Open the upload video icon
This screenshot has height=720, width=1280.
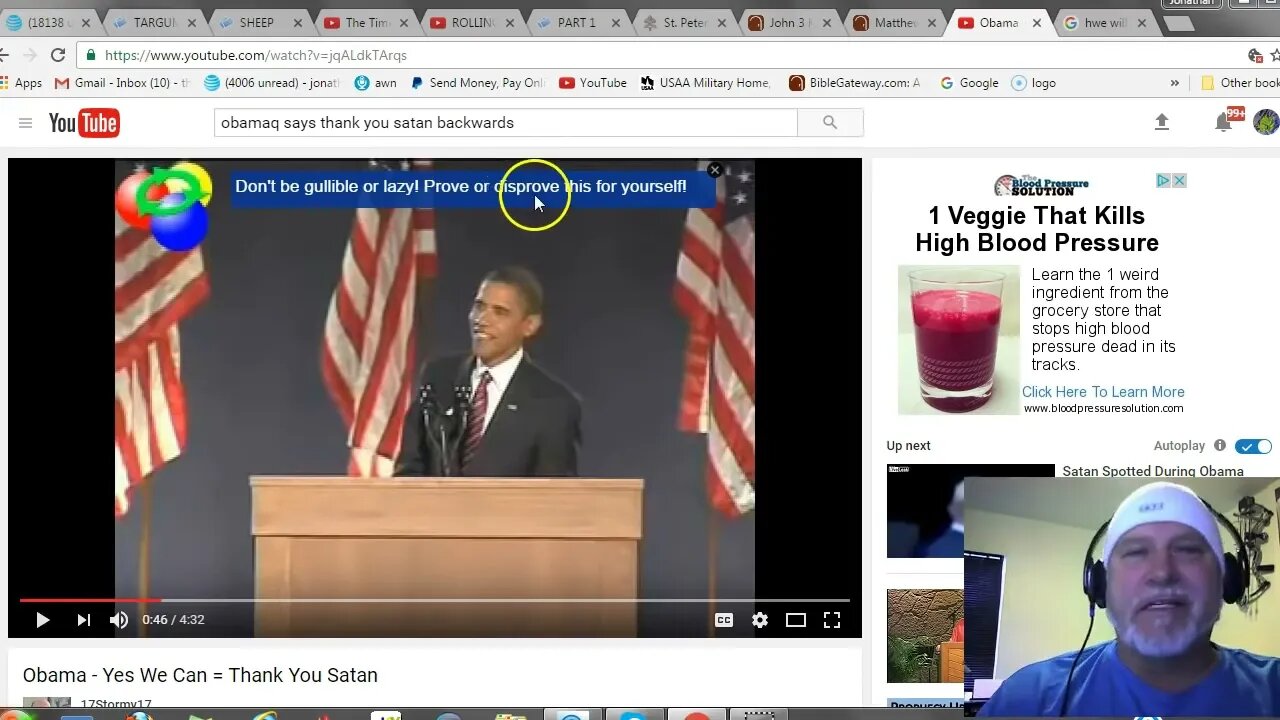(x=1162, y=122)
